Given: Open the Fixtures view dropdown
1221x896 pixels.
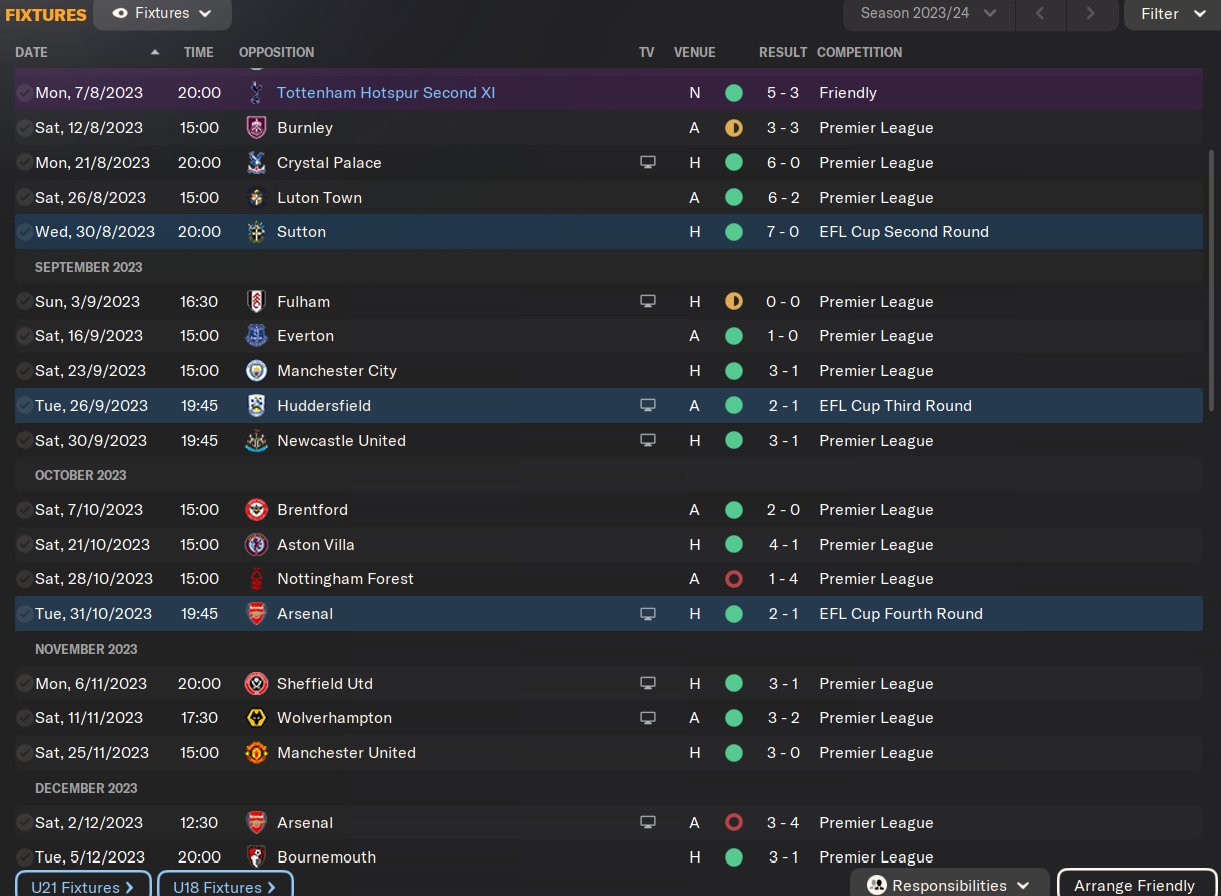Looking at the screenshot, I should (x=162, y=14).
